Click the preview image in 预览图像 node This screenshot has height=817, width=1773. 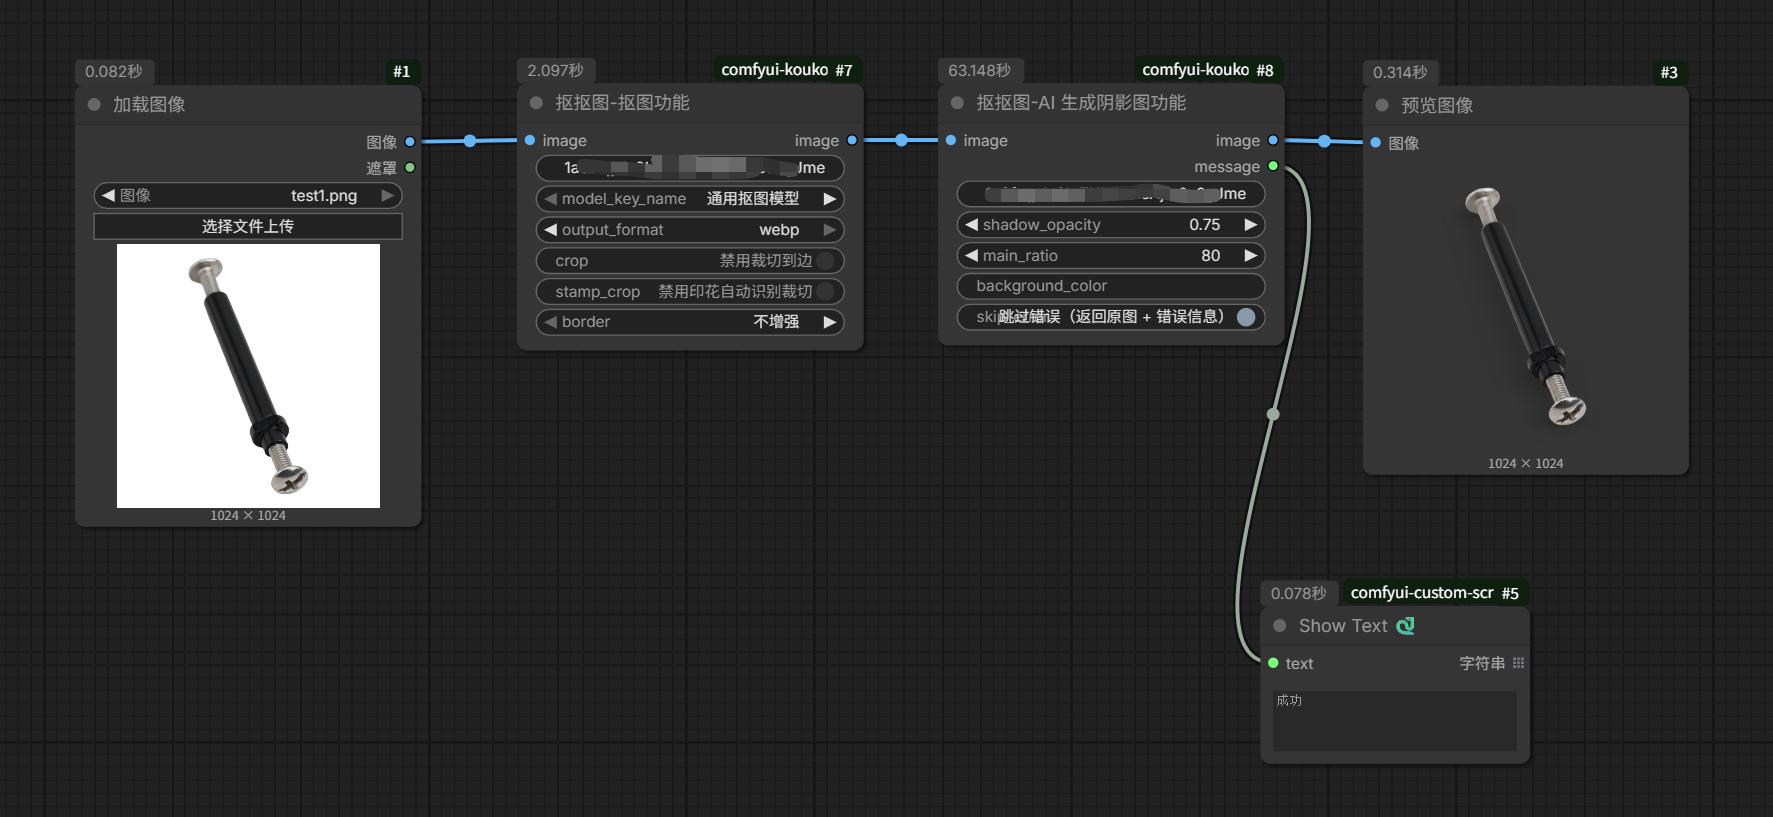coord(1525,306)
